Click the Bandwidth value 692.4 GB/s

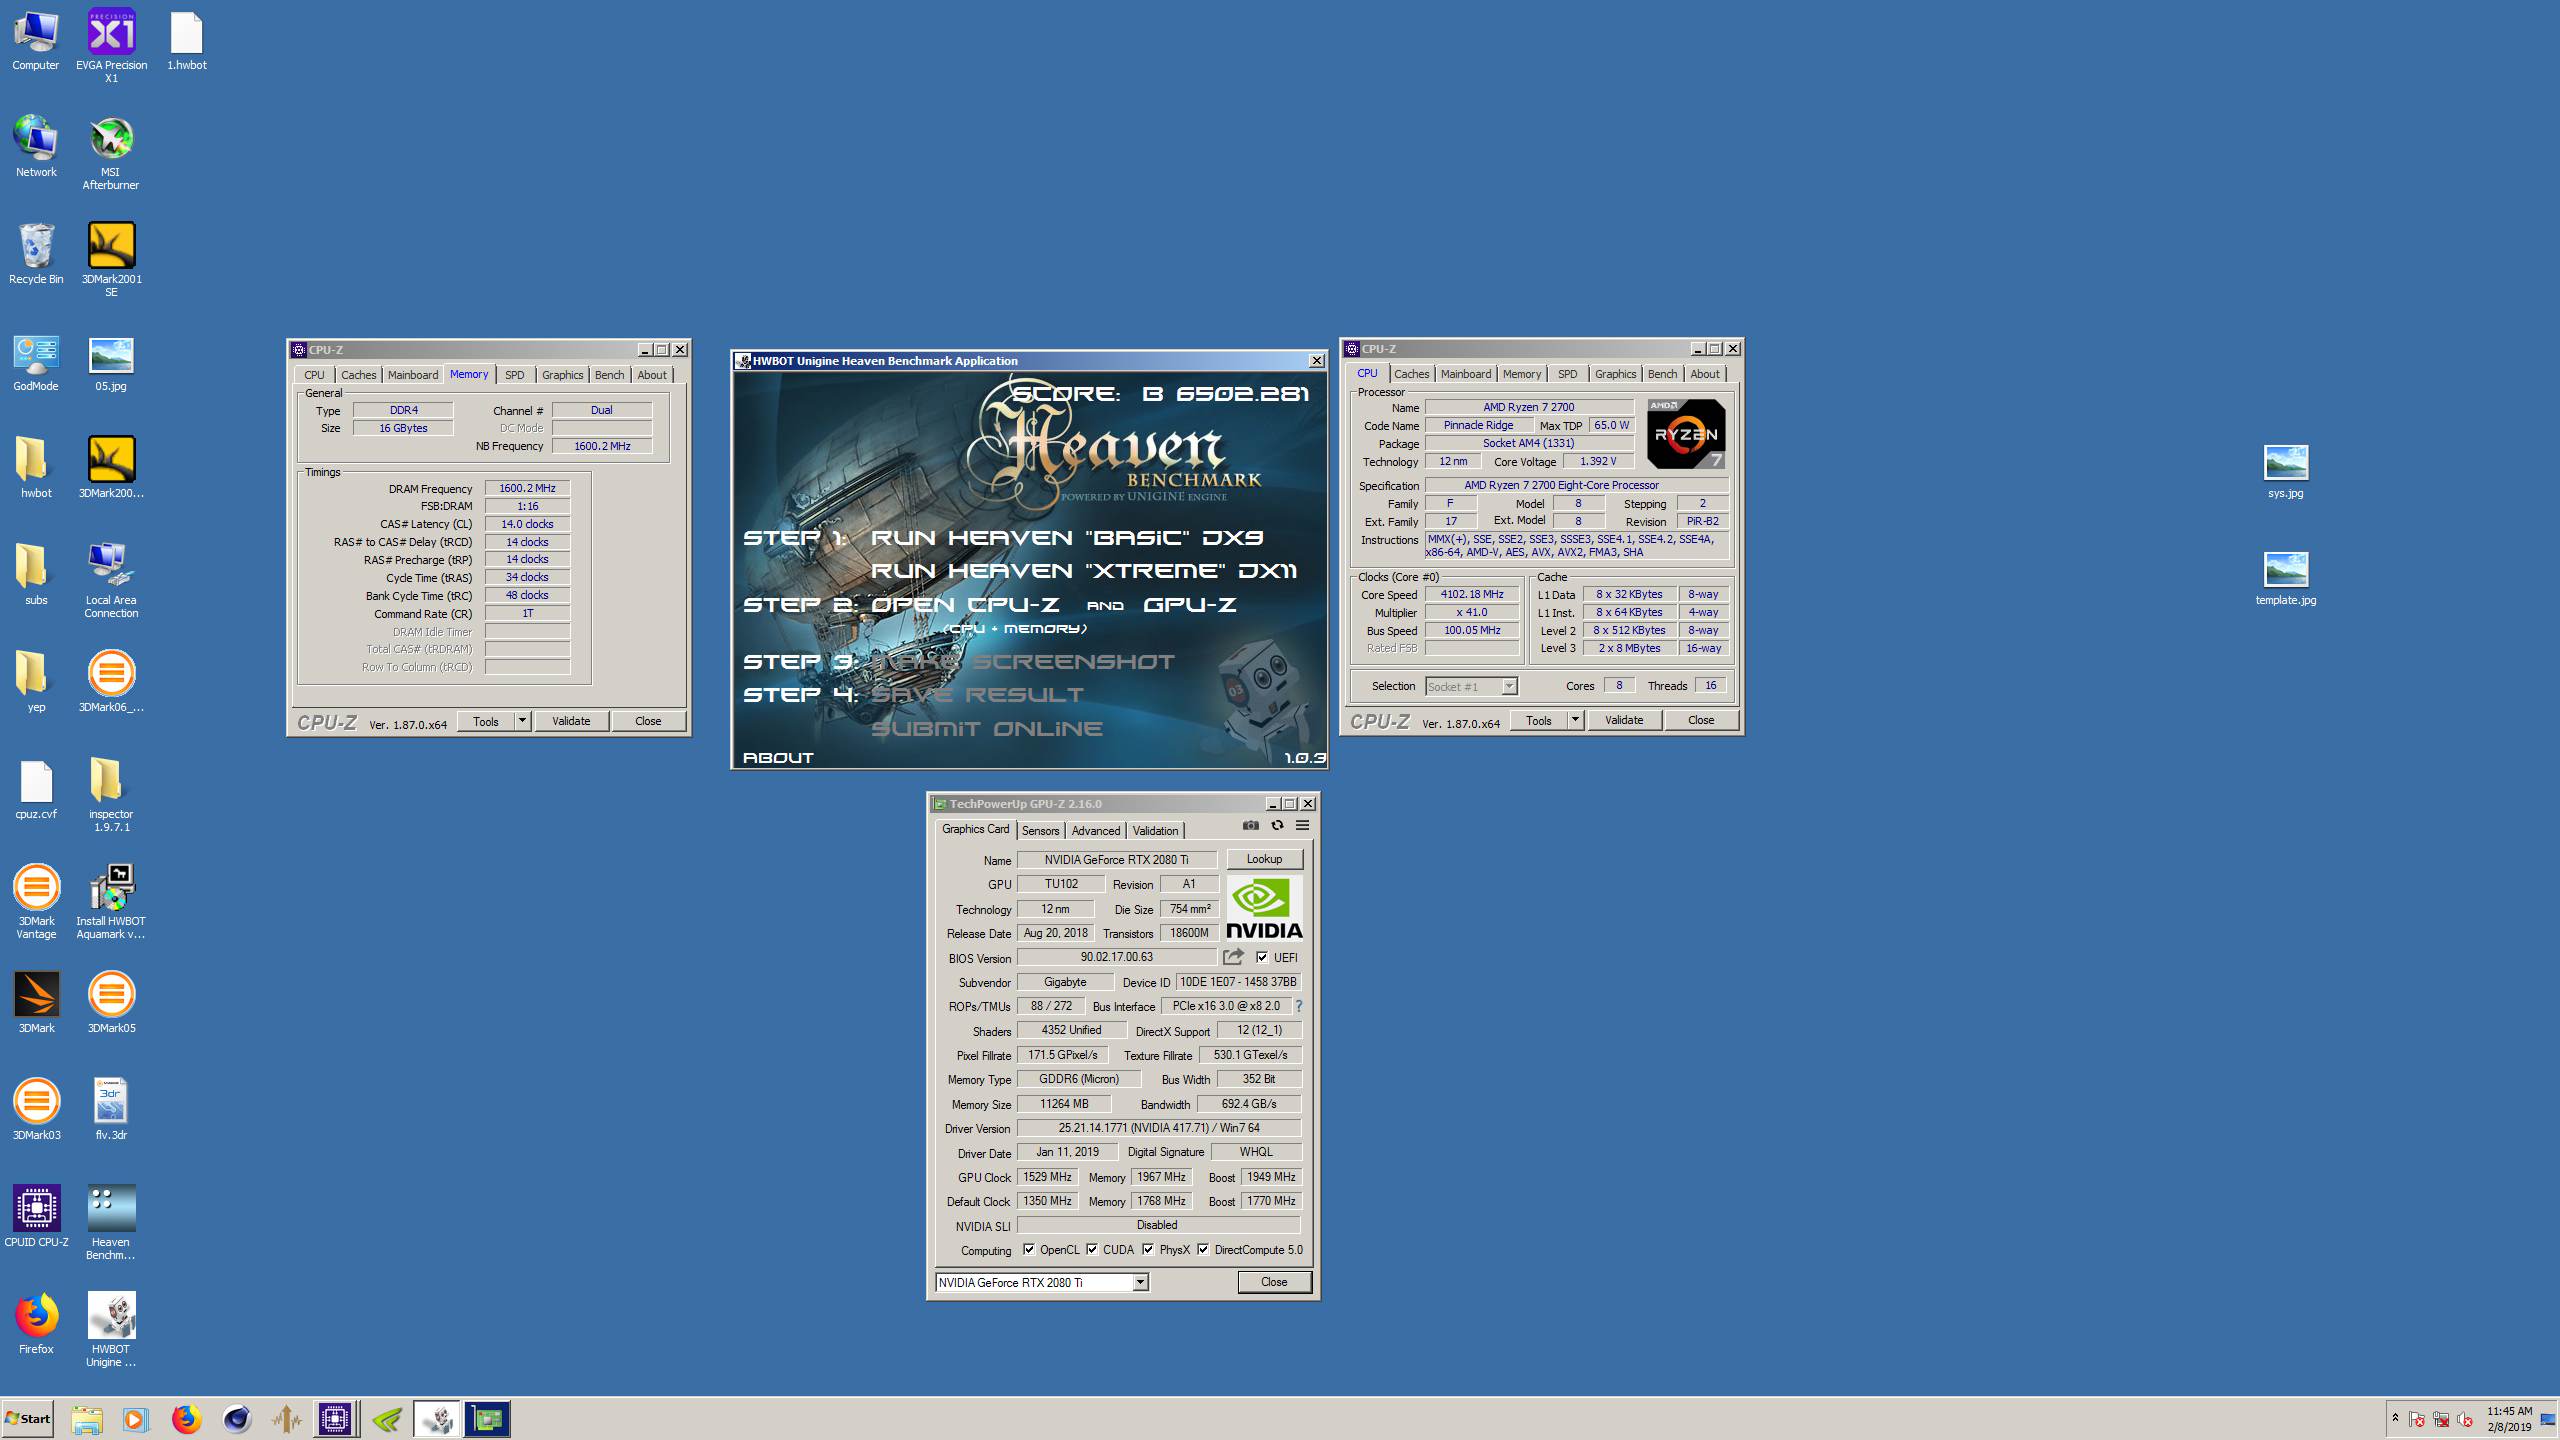tap(1249, 1104)
